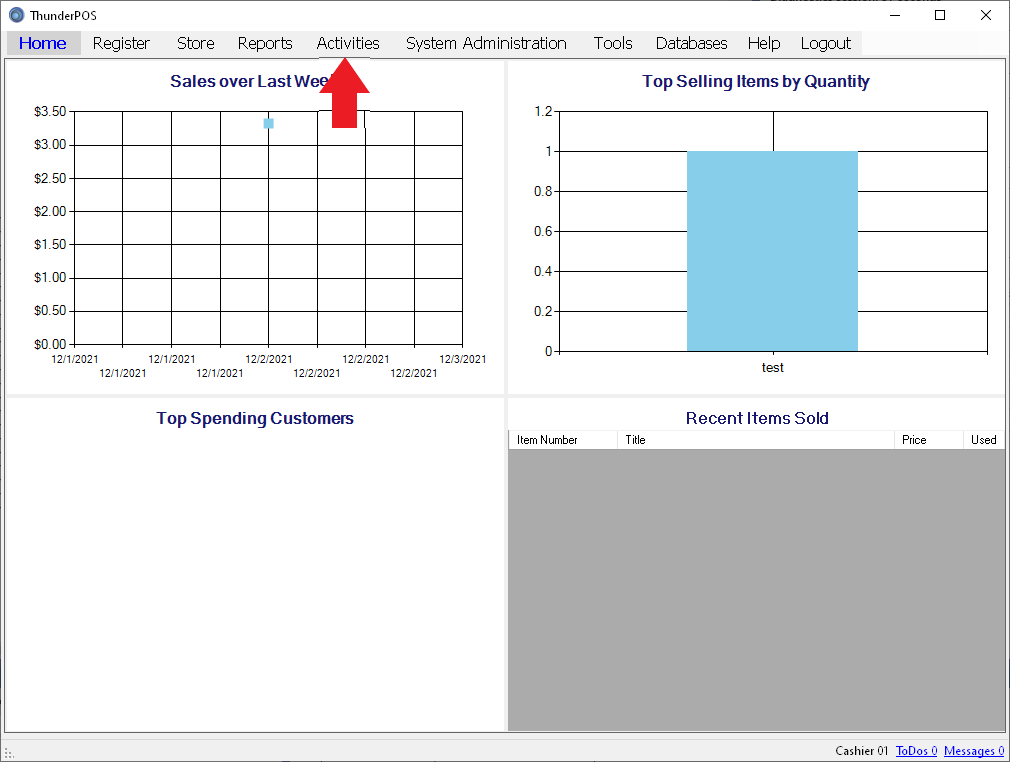Maximize the ThunderPOS window

coord(940,15)
